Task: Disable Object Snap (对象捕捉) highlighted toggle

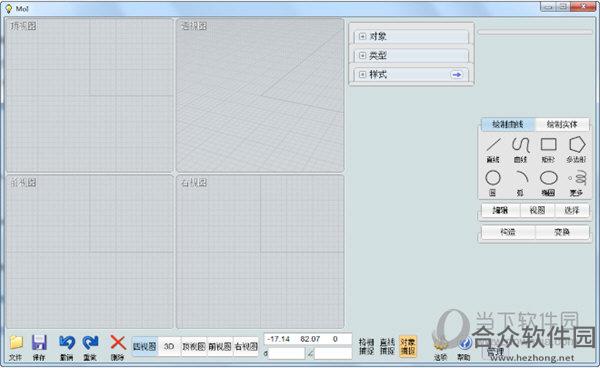Action: coord(408,346)
